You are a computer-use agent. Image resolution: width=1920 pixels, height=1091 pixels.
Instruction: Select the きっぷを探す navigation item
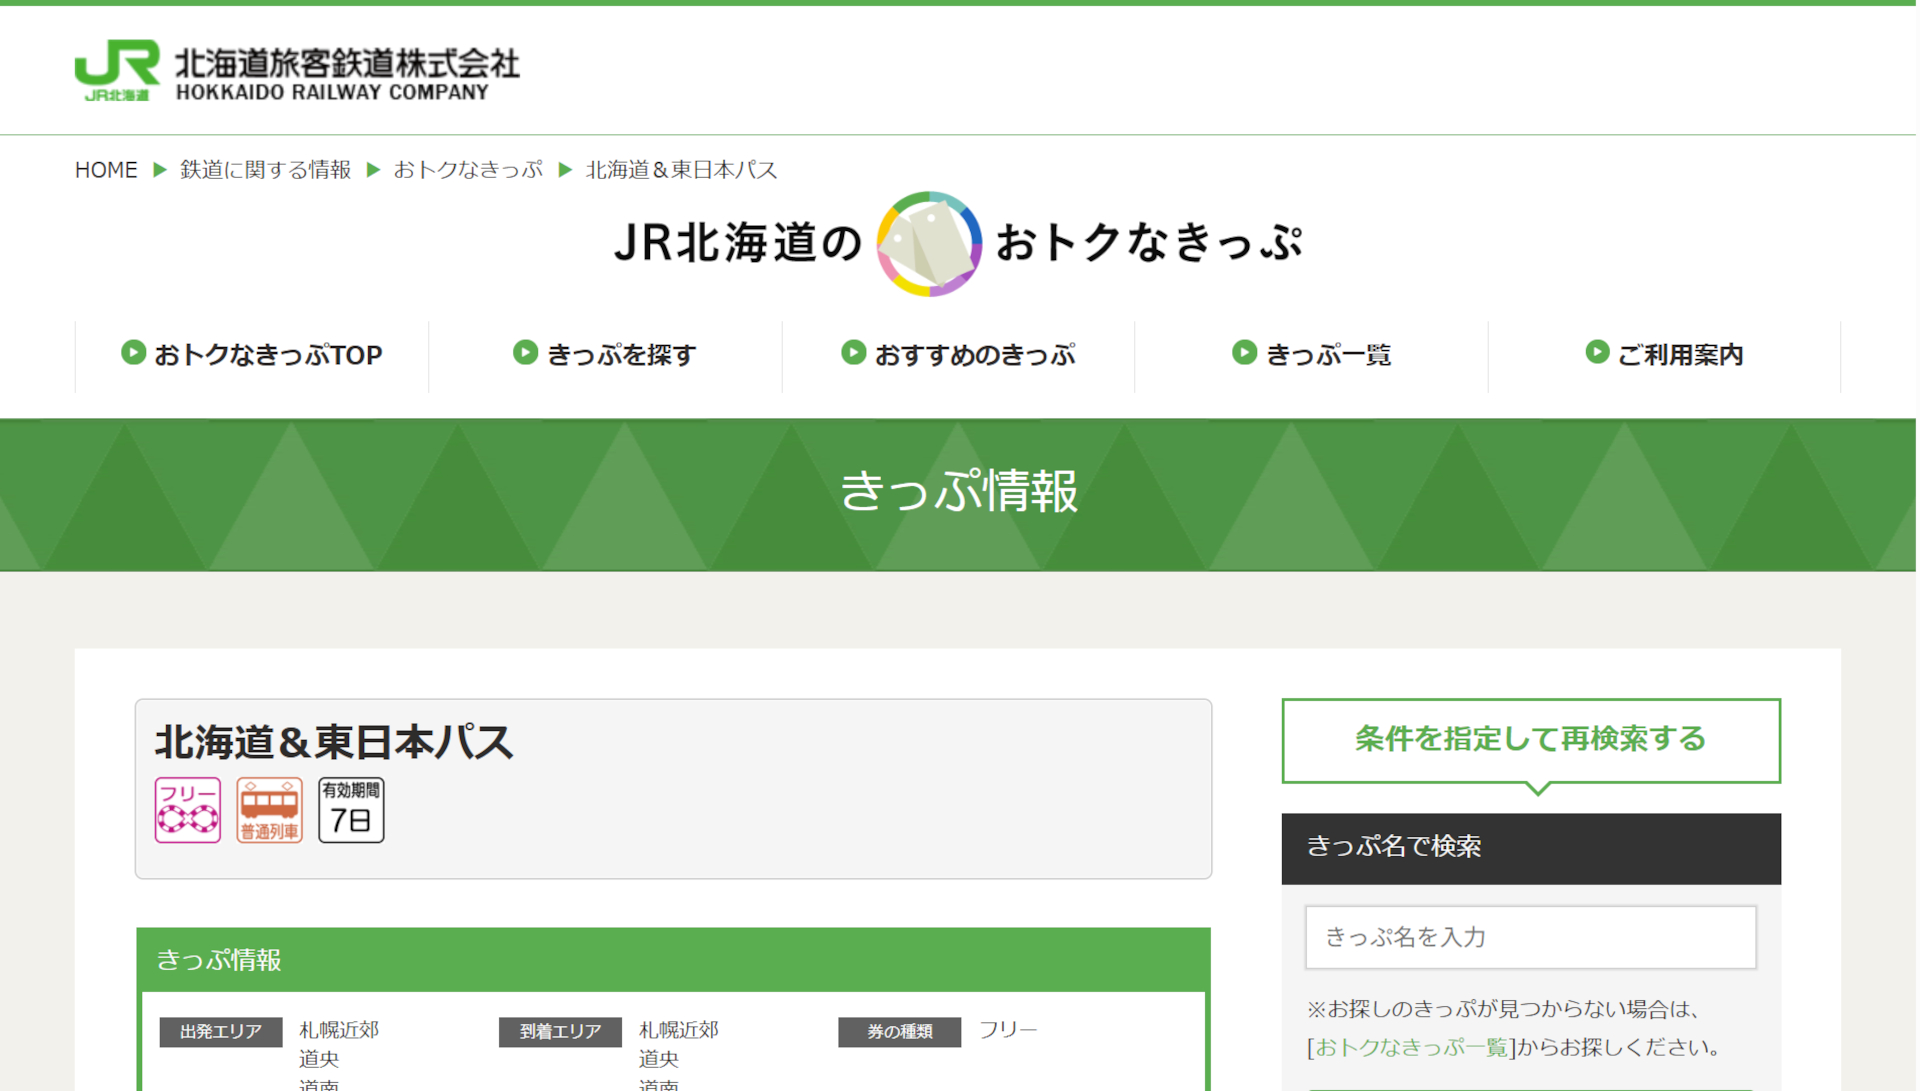pos(621,355)
